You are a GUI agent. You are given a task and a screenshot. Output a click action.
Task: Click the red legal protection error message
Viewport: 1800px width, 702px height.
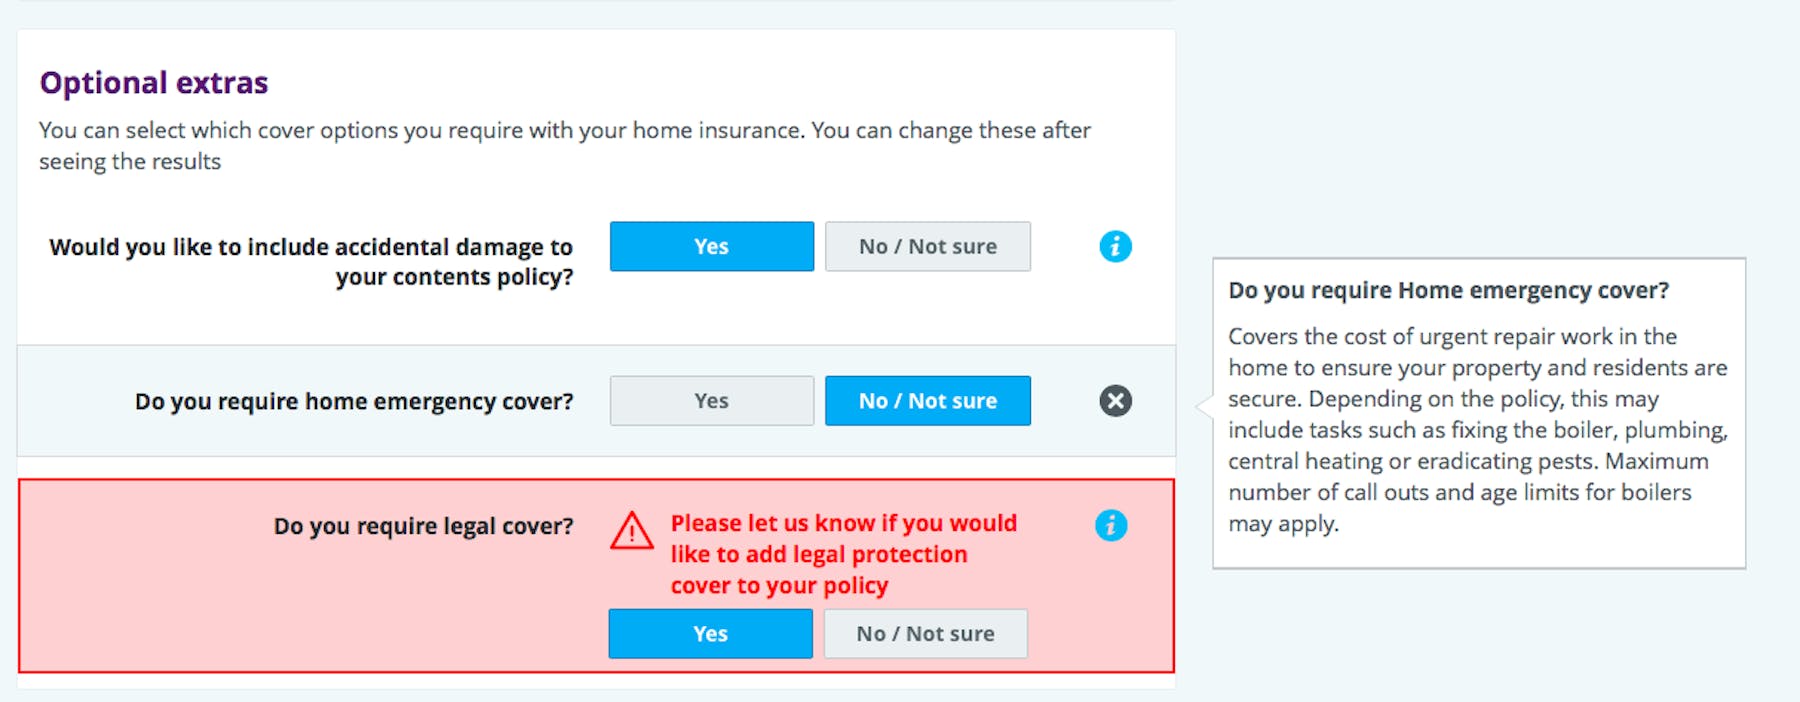(x=844, y=554)
